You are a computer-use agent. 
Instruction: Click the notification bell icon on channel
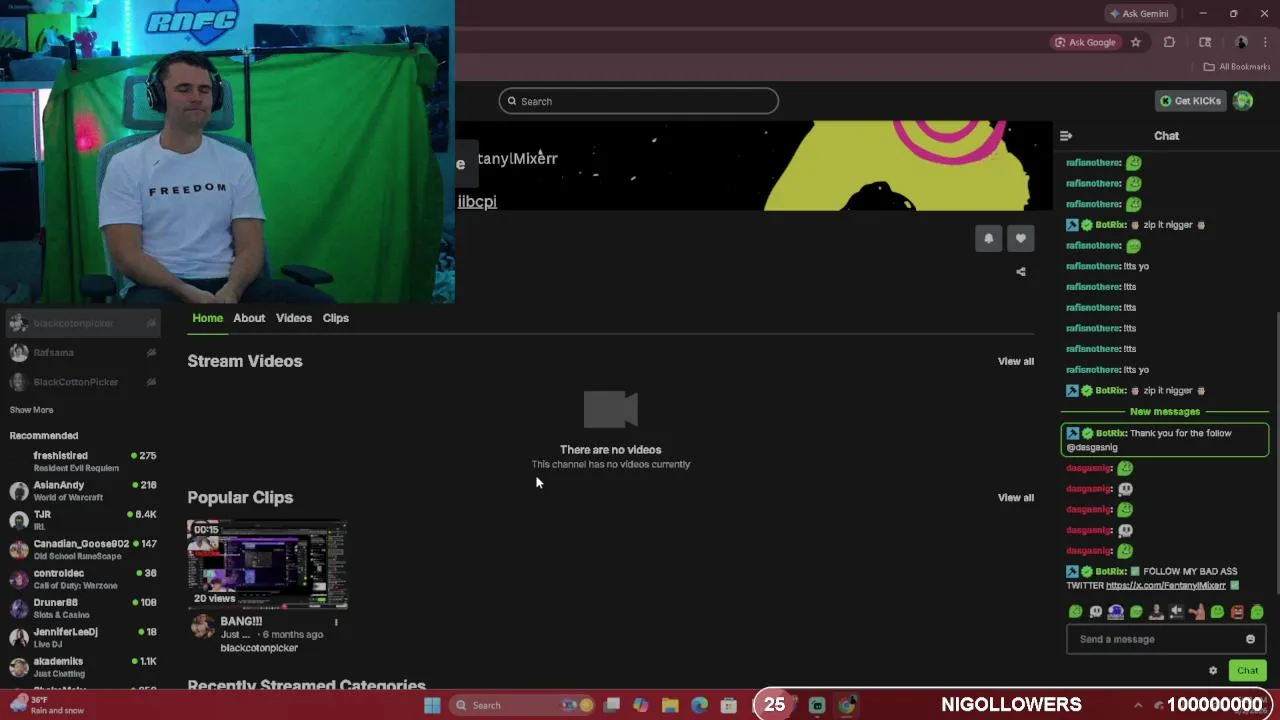click(988, 238)
